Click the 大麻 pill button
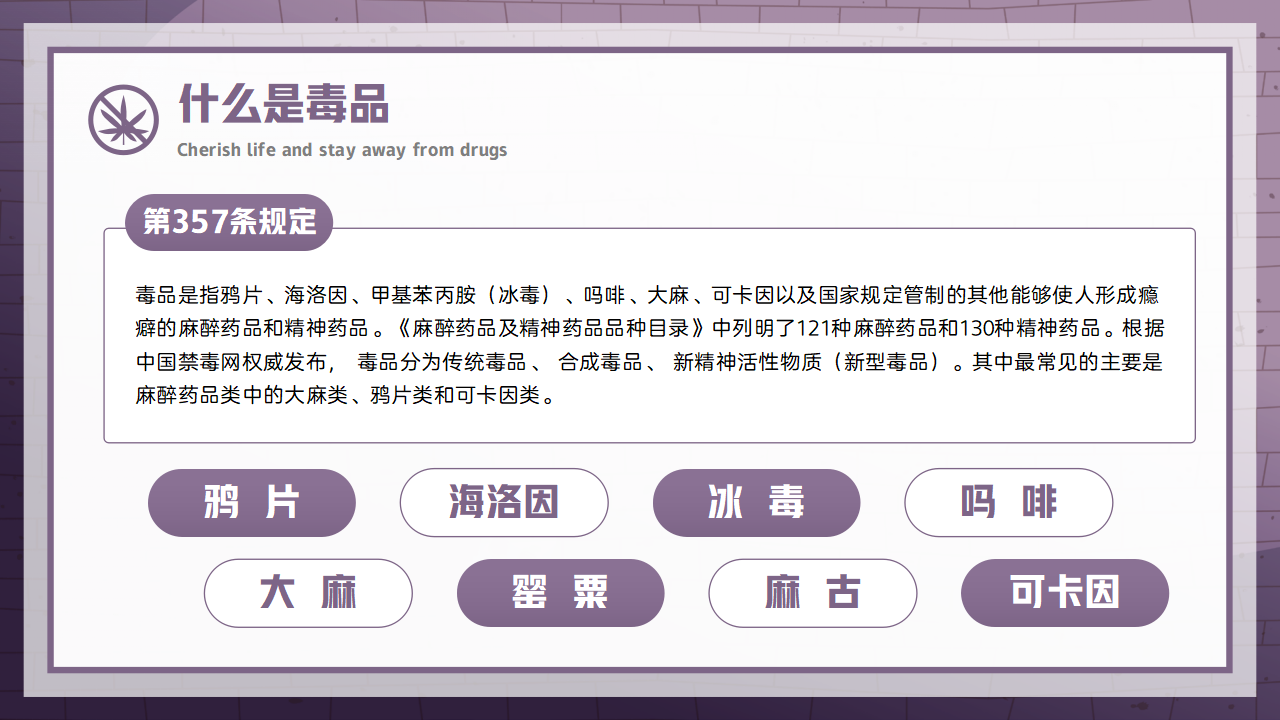The height and width of the screenshot is (720, 1280). 308,593
